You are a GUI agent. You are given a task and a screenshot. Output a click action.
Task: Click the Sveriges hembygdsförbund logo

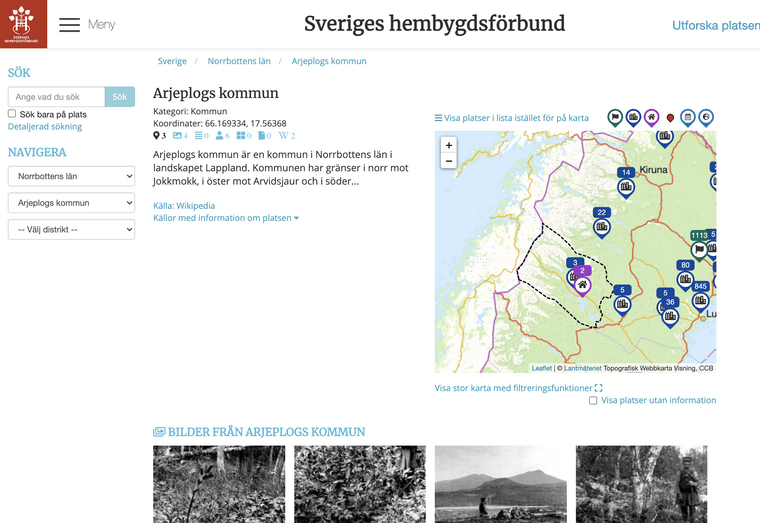[x=23, y=24]
